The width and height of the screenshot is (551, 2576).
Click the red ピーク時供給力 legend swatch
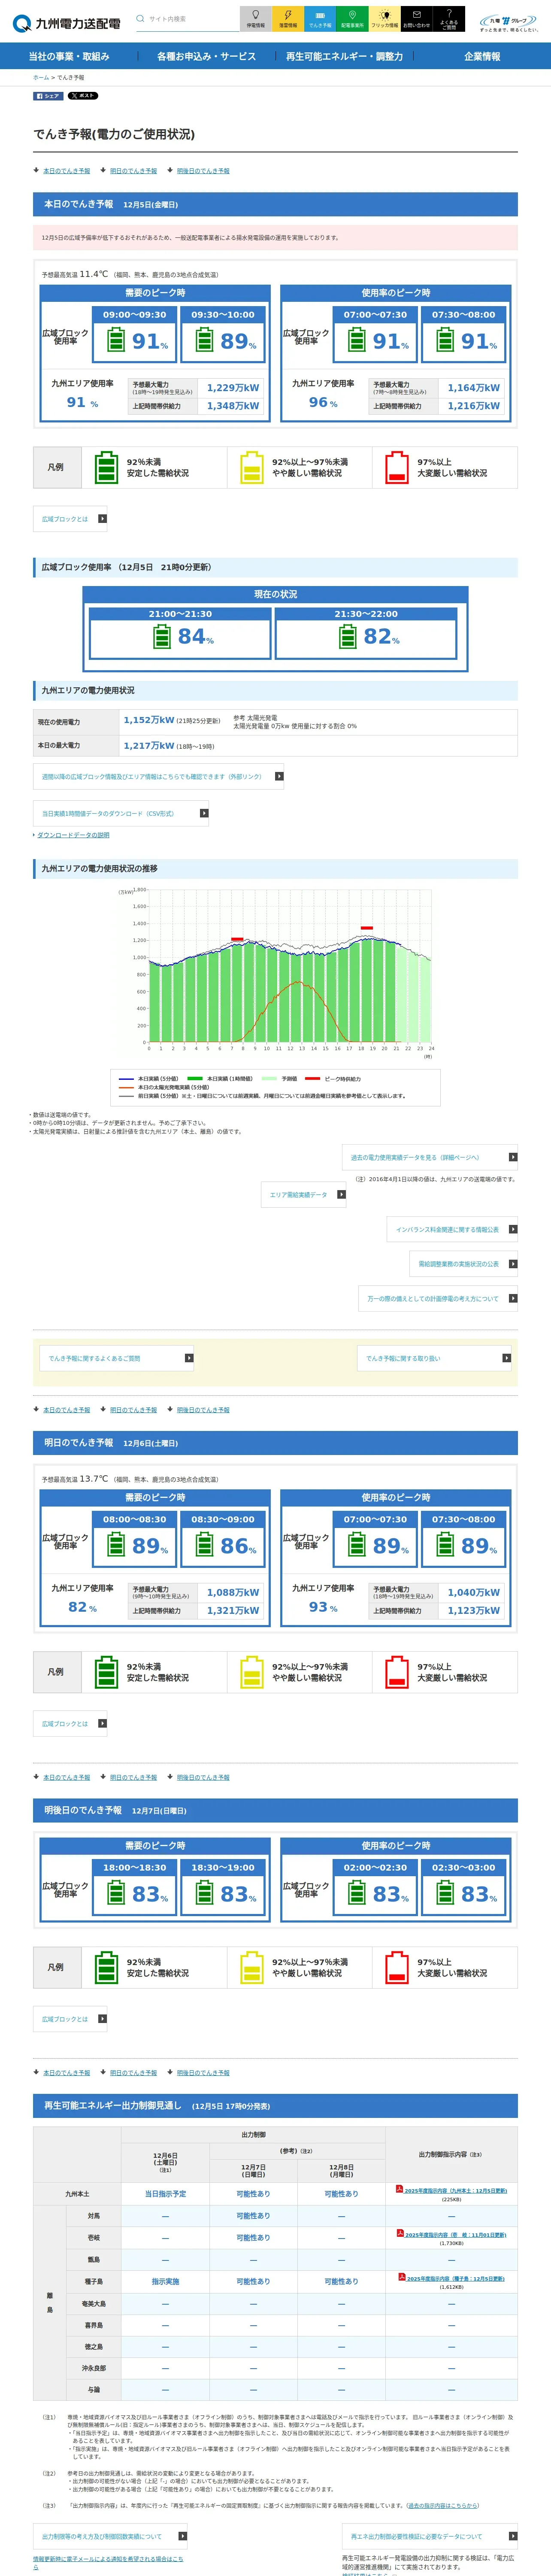(312, 1079)
